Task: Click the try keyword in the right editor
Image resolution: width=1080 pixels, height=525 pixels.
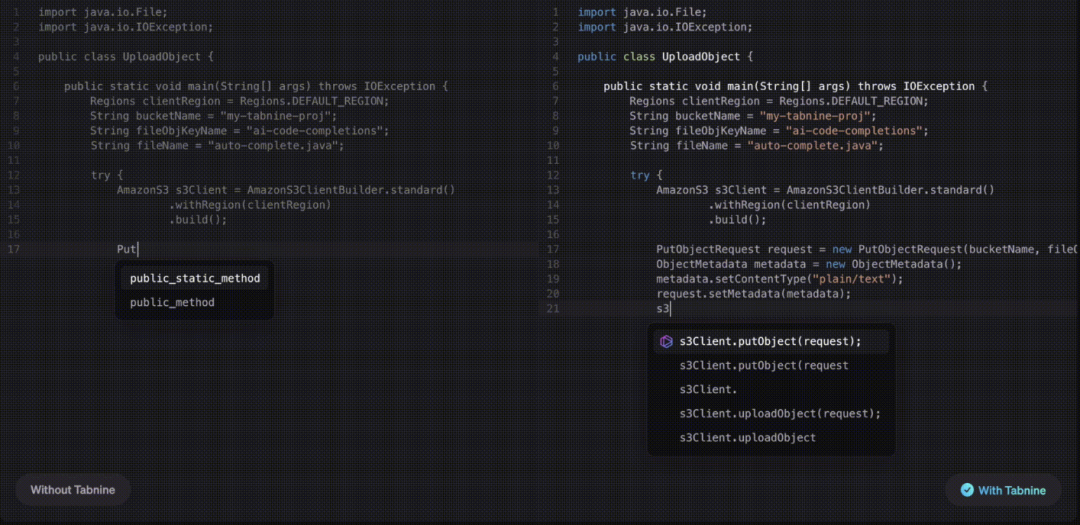Action: pos(640,176)
